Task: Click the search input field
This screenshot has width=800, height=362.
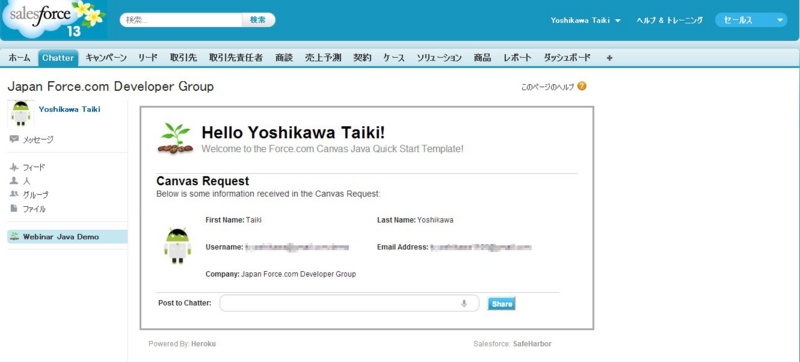Action: pos(181,20)
